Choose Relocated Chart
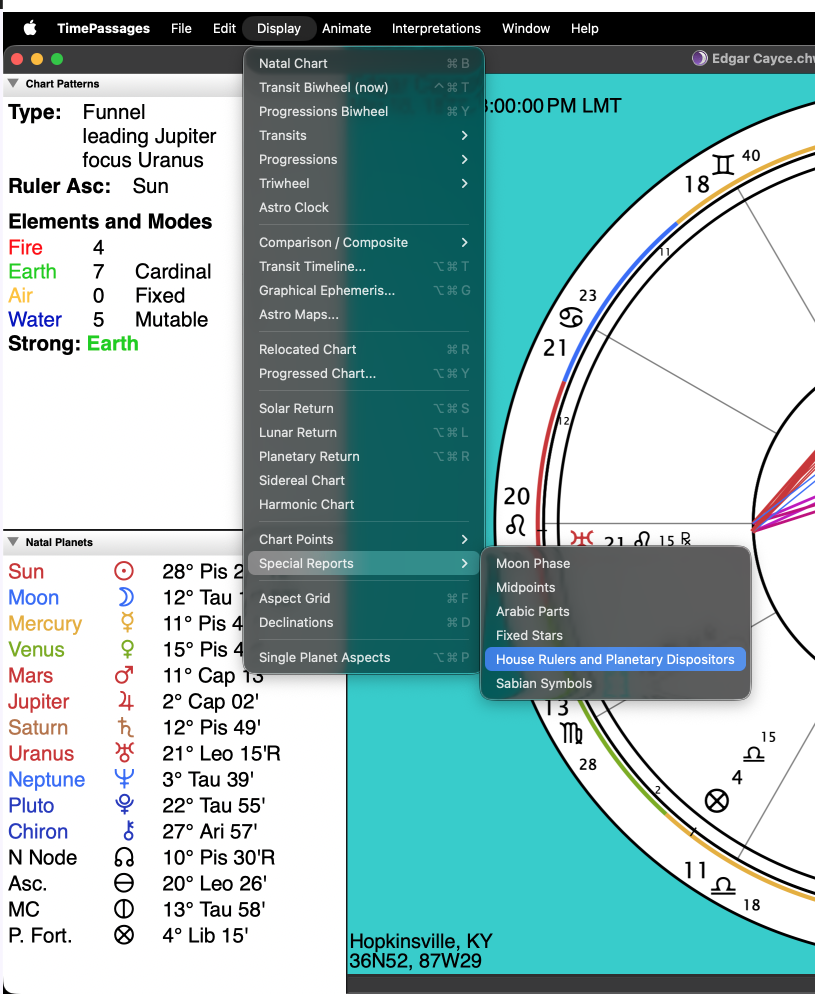 coord(363,350)
